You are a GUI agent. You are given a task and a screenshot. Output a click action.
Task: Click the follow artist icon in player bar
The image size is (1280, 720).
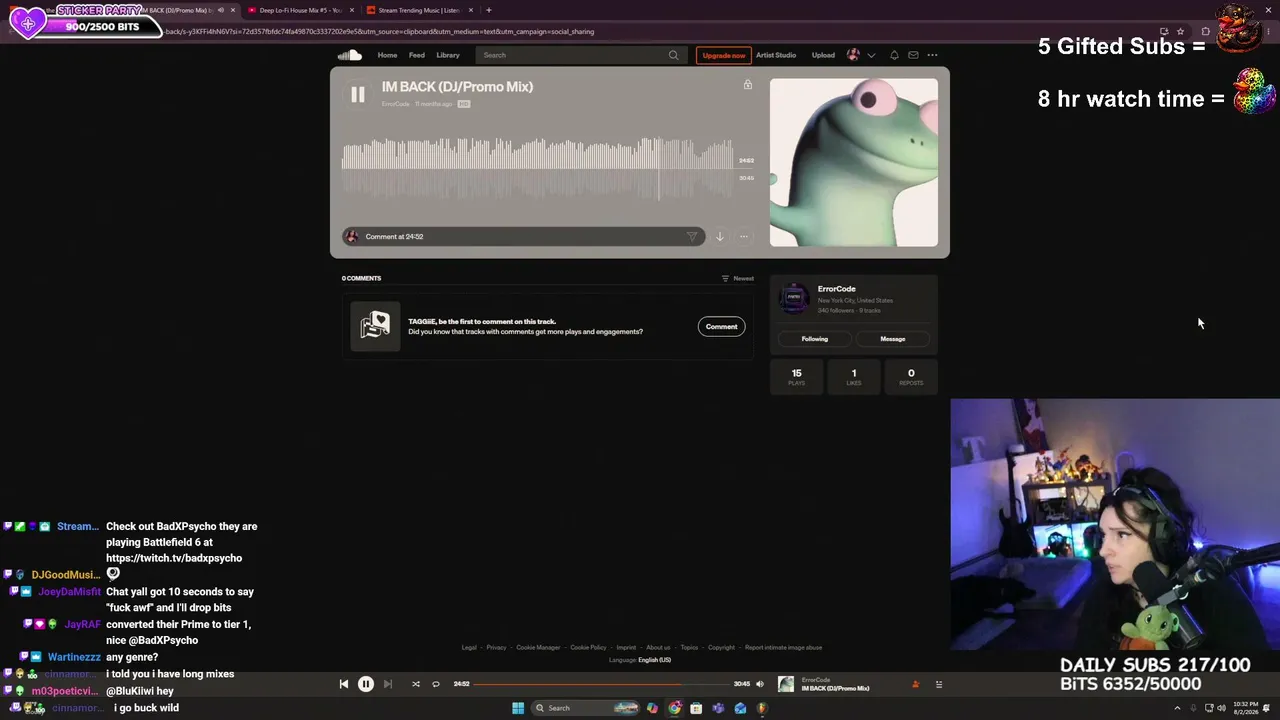(x=915, y=684)
